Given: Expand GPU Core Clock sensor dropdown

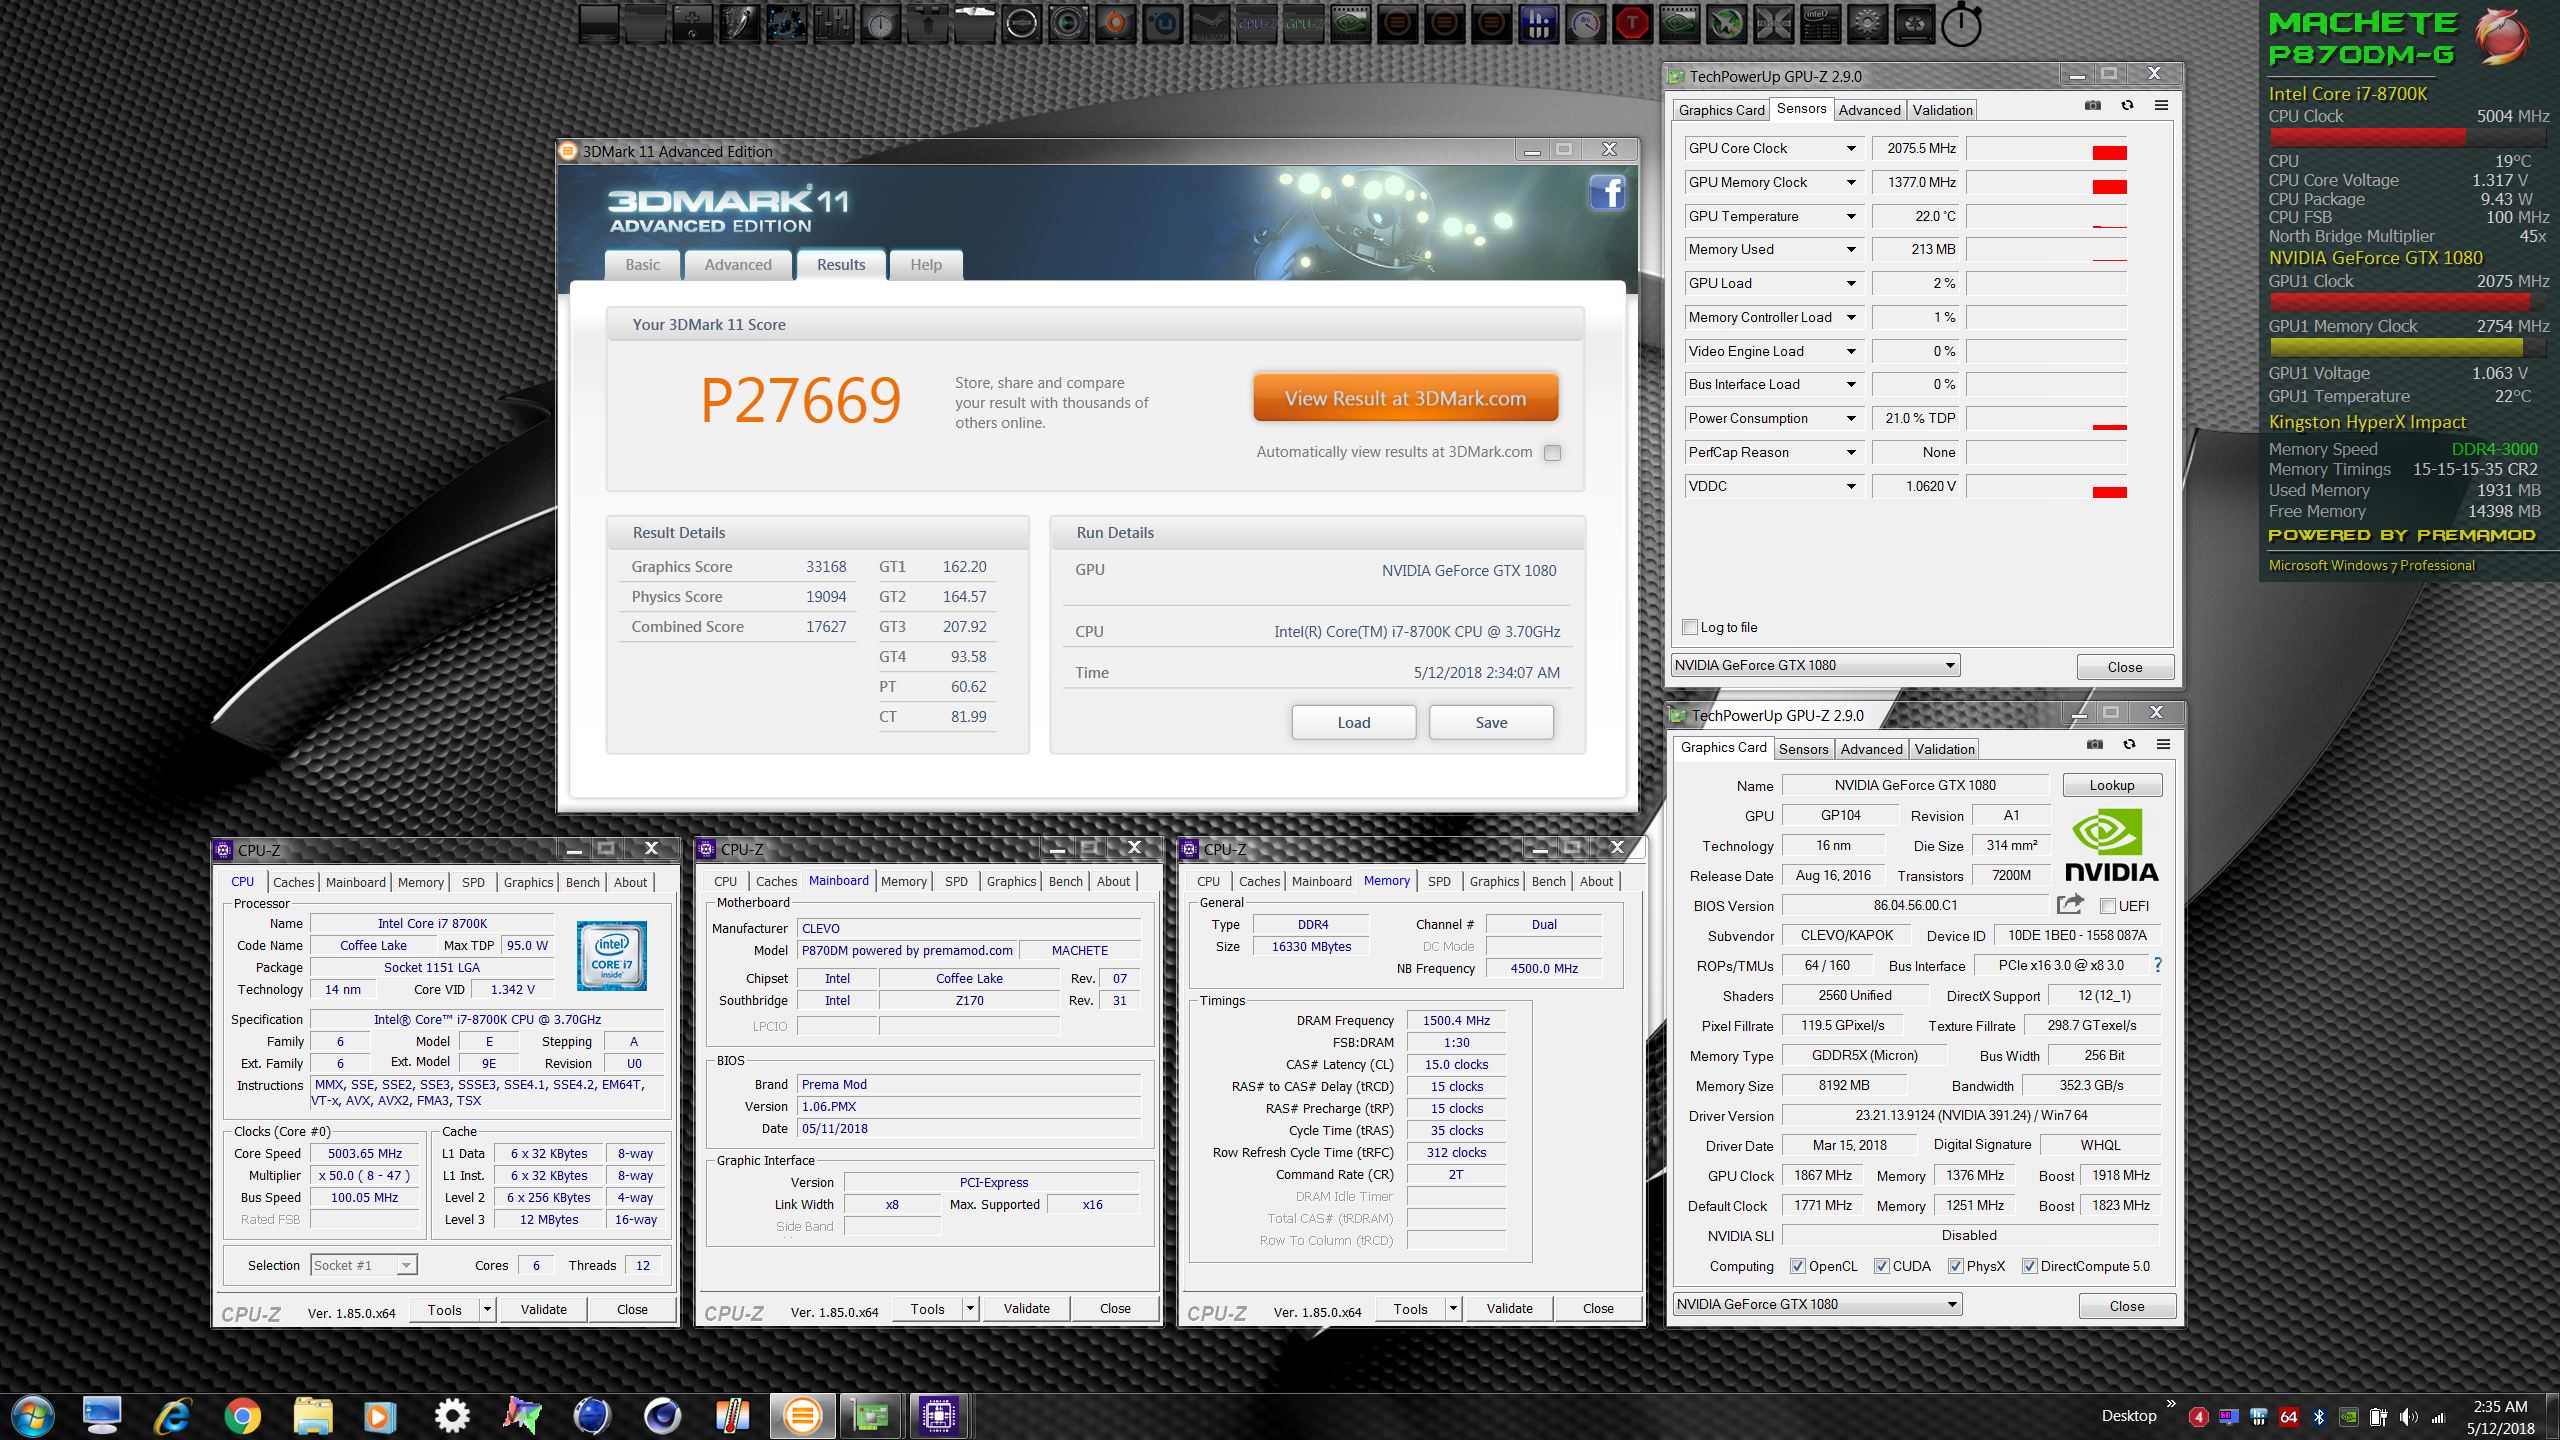Looking at the screenshot, I should point(1851,148).
